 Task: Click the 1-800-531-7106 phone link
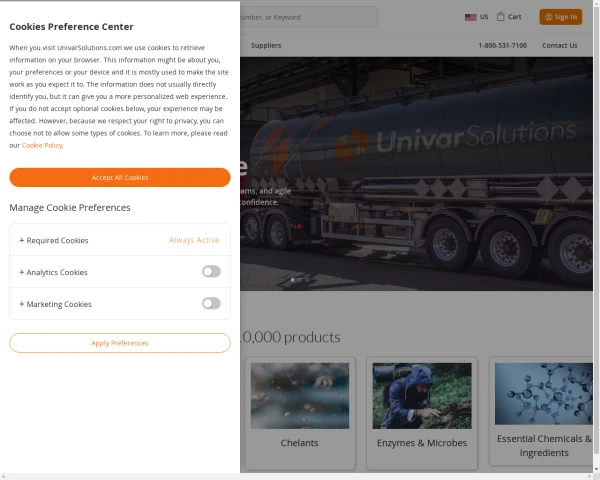(x=502, y=45)
